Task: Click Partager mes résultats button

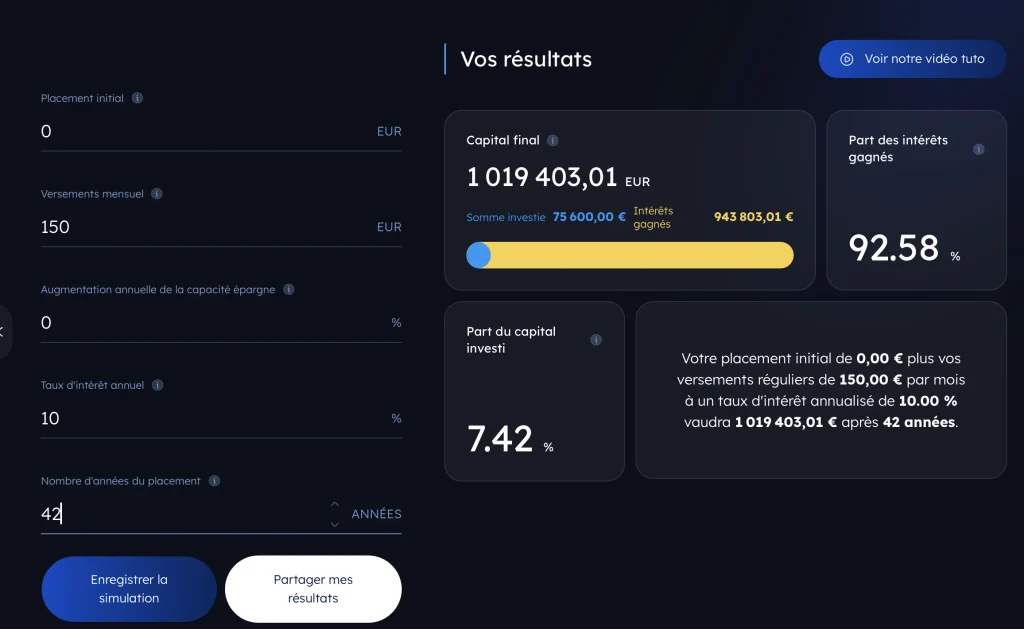Action: 313,589
